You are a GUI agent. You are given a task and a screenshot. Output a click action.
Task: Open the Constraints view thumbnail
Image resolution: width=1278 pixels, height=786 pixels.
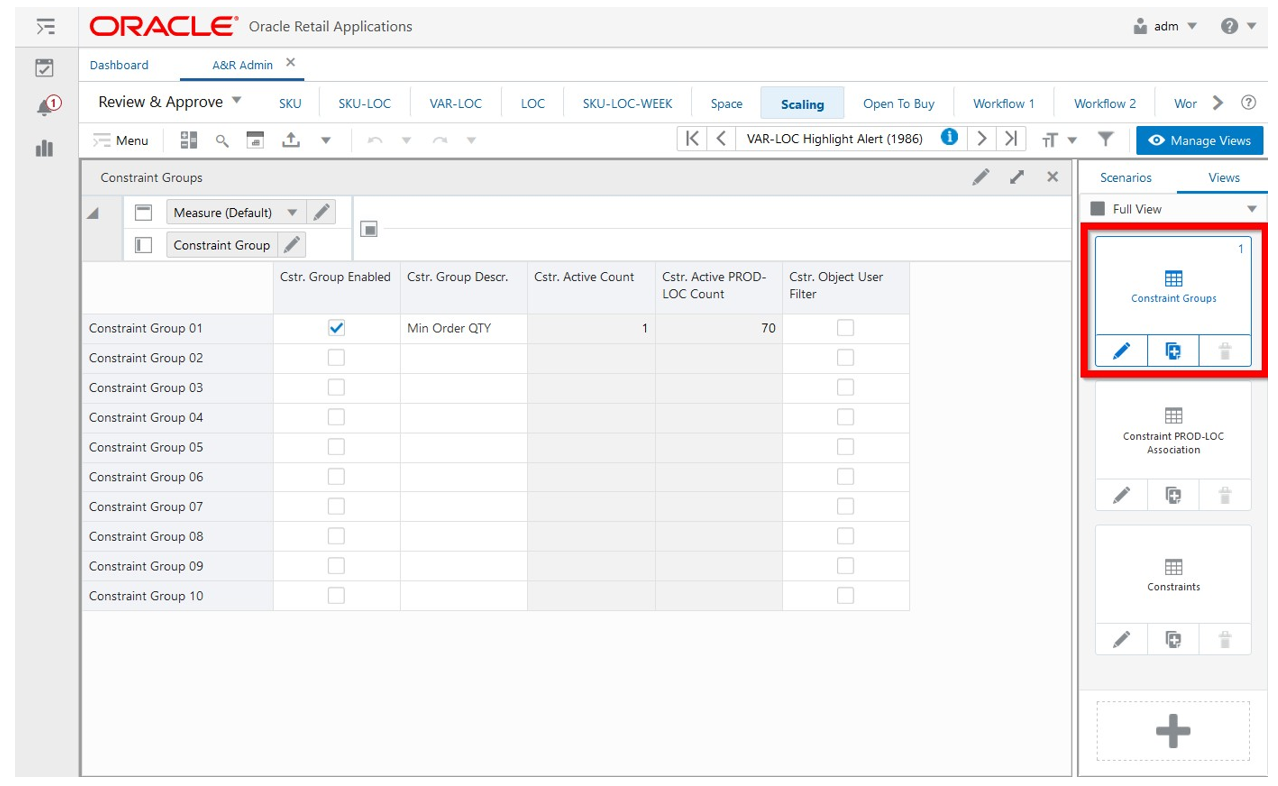[x=1173, y=575]
